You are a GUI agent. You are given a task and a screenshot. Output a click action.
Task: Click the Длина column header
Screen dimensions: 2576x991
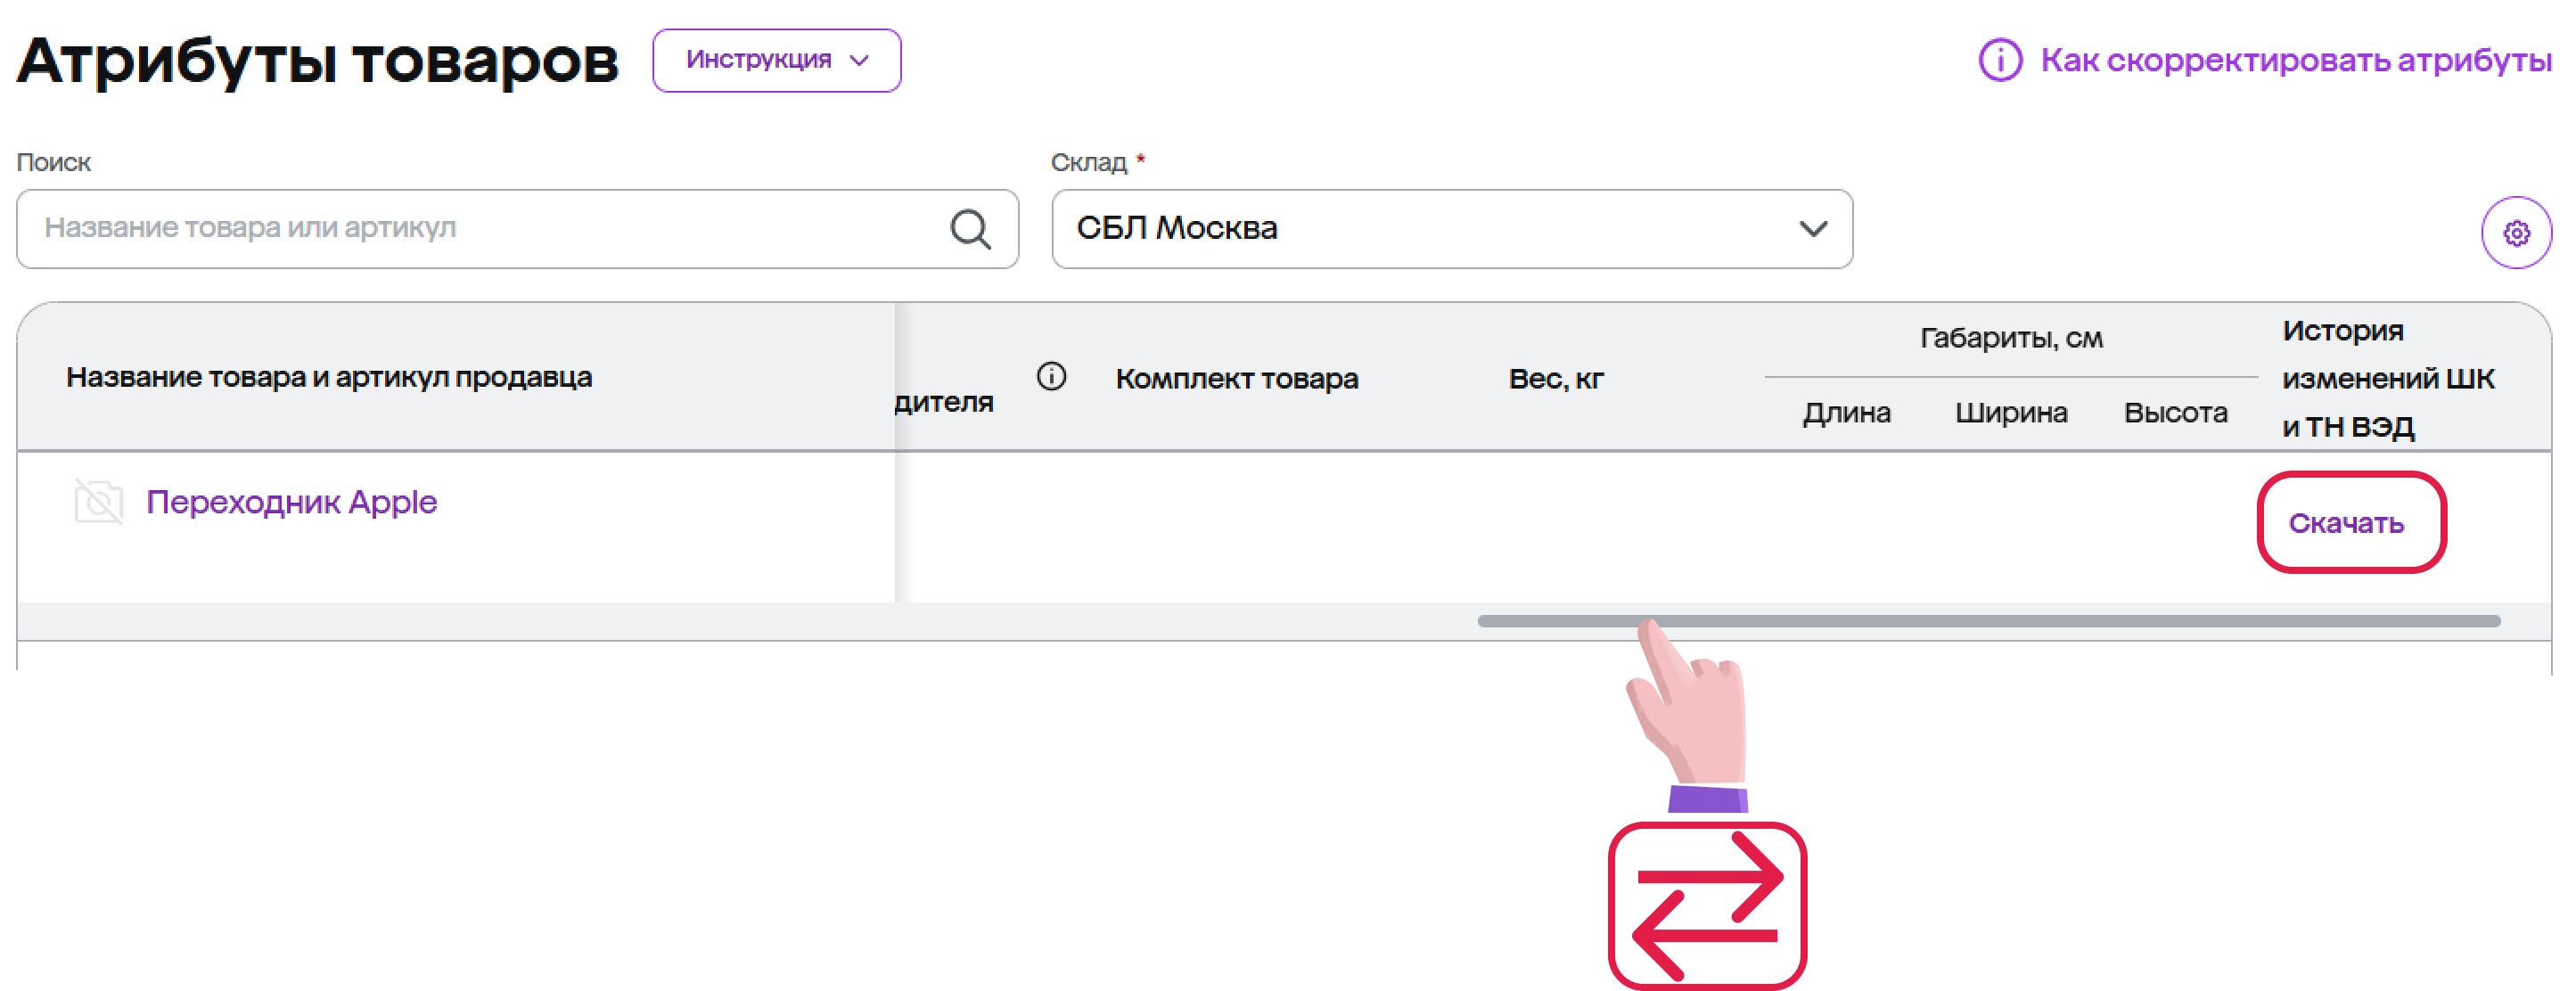pos(1845,412)
